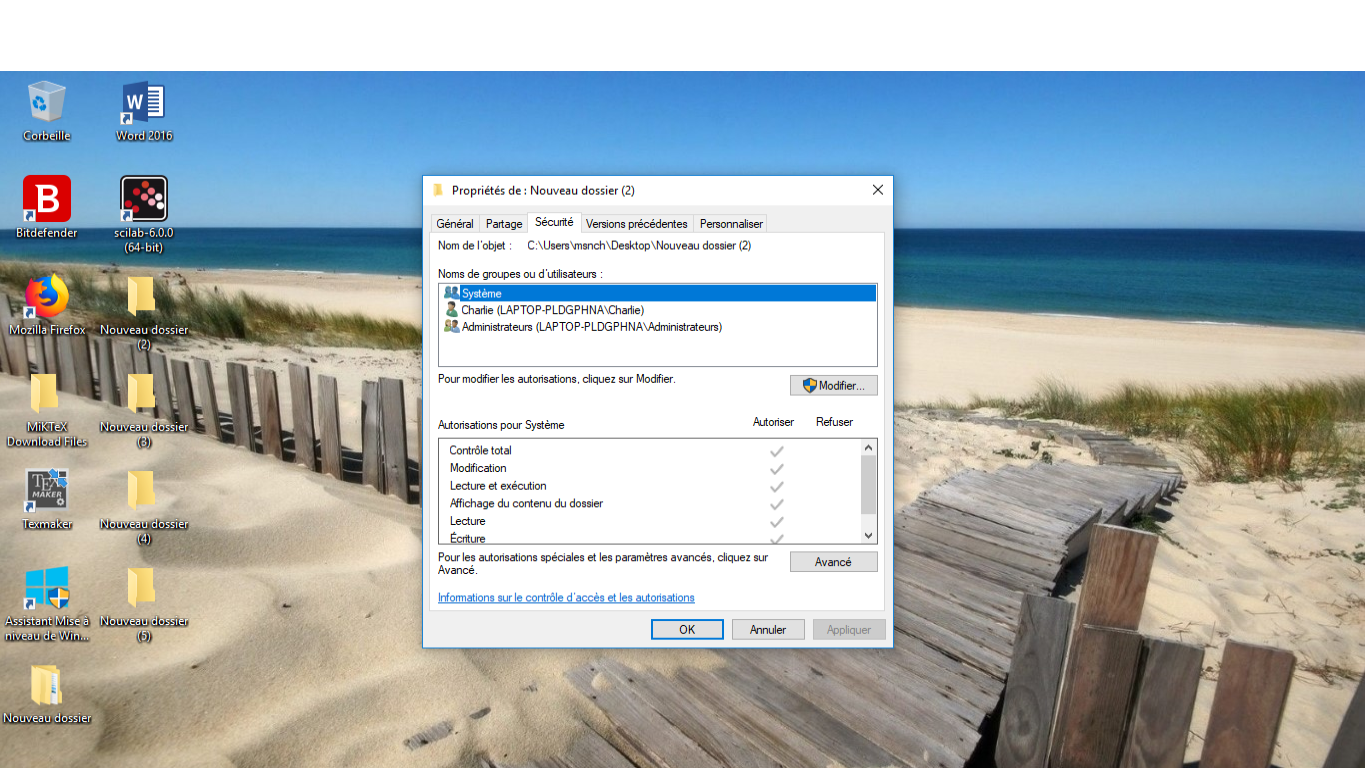
Task: Click the object path C:\Users\msnch\Desktop text
Action: (x=639, y=245)
